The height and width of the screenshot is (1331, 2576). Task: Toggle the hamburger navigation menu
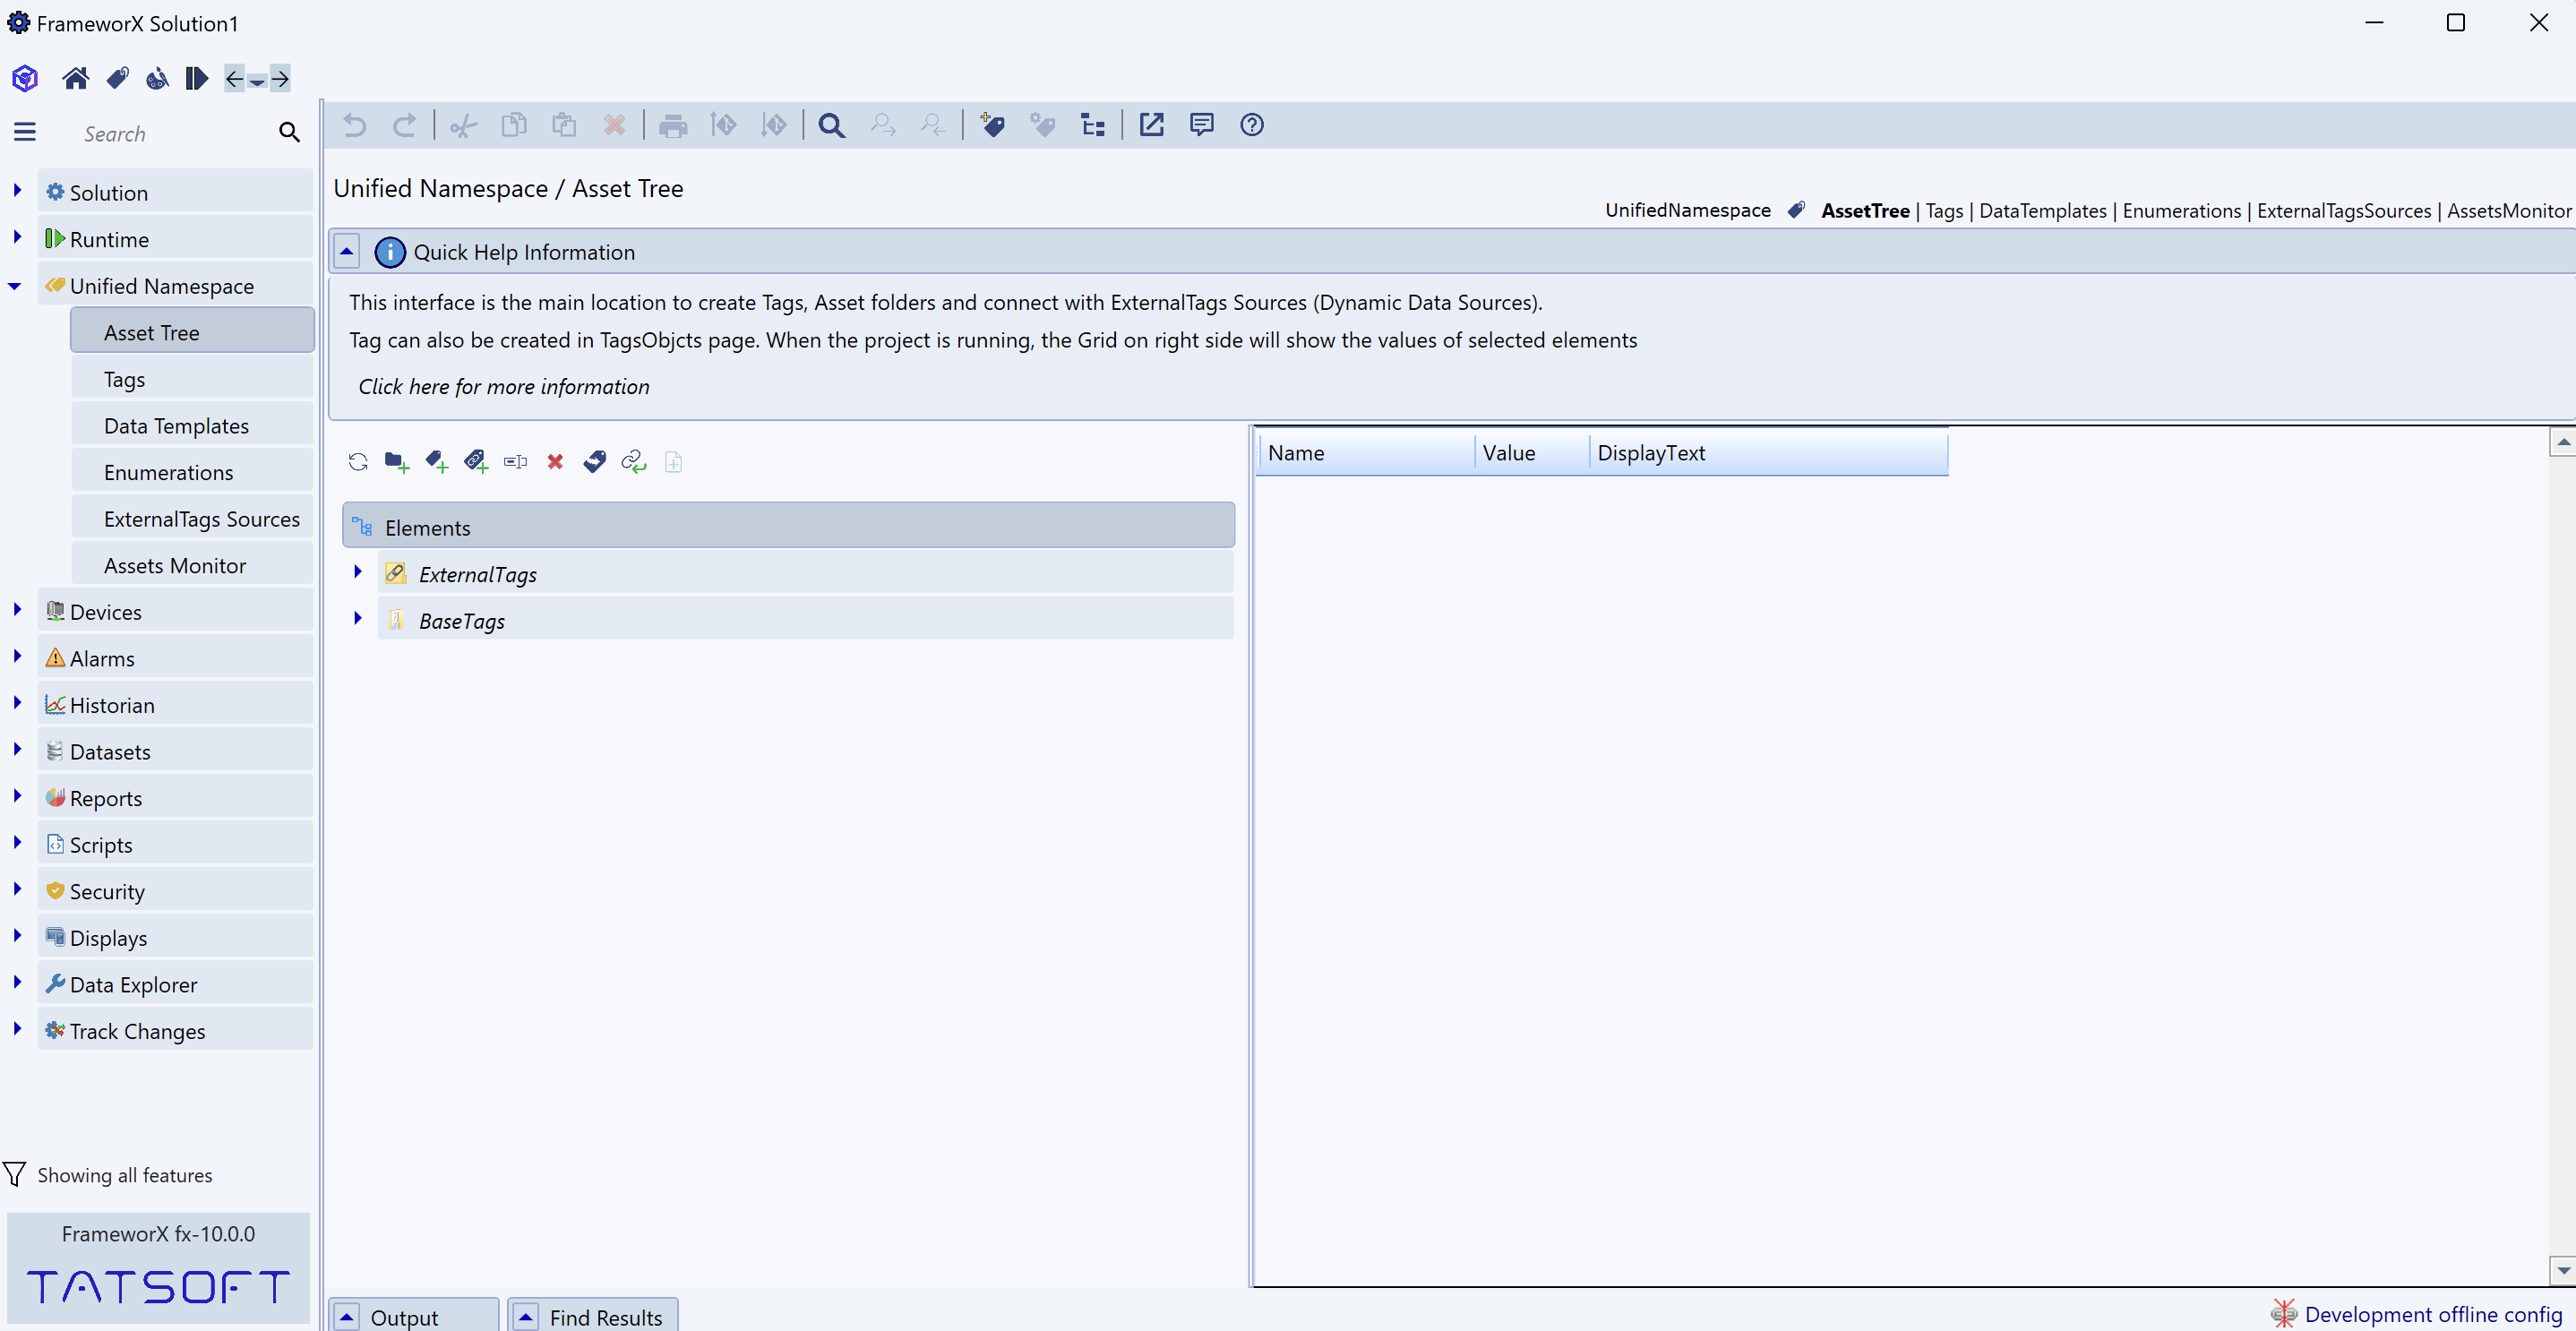tap(25, 132)
